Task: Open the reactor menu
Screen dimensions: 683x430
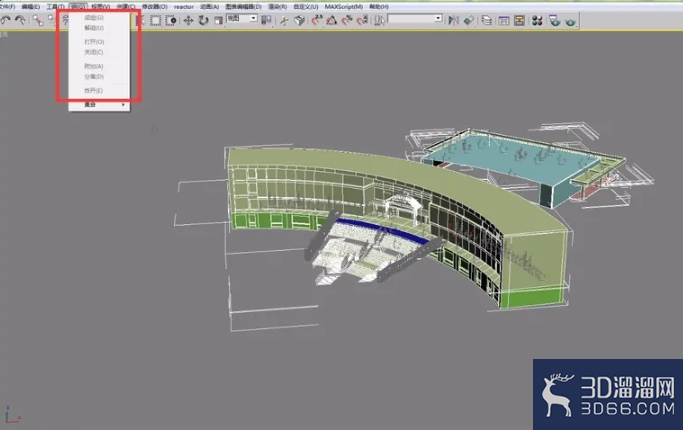Action: 183,7
